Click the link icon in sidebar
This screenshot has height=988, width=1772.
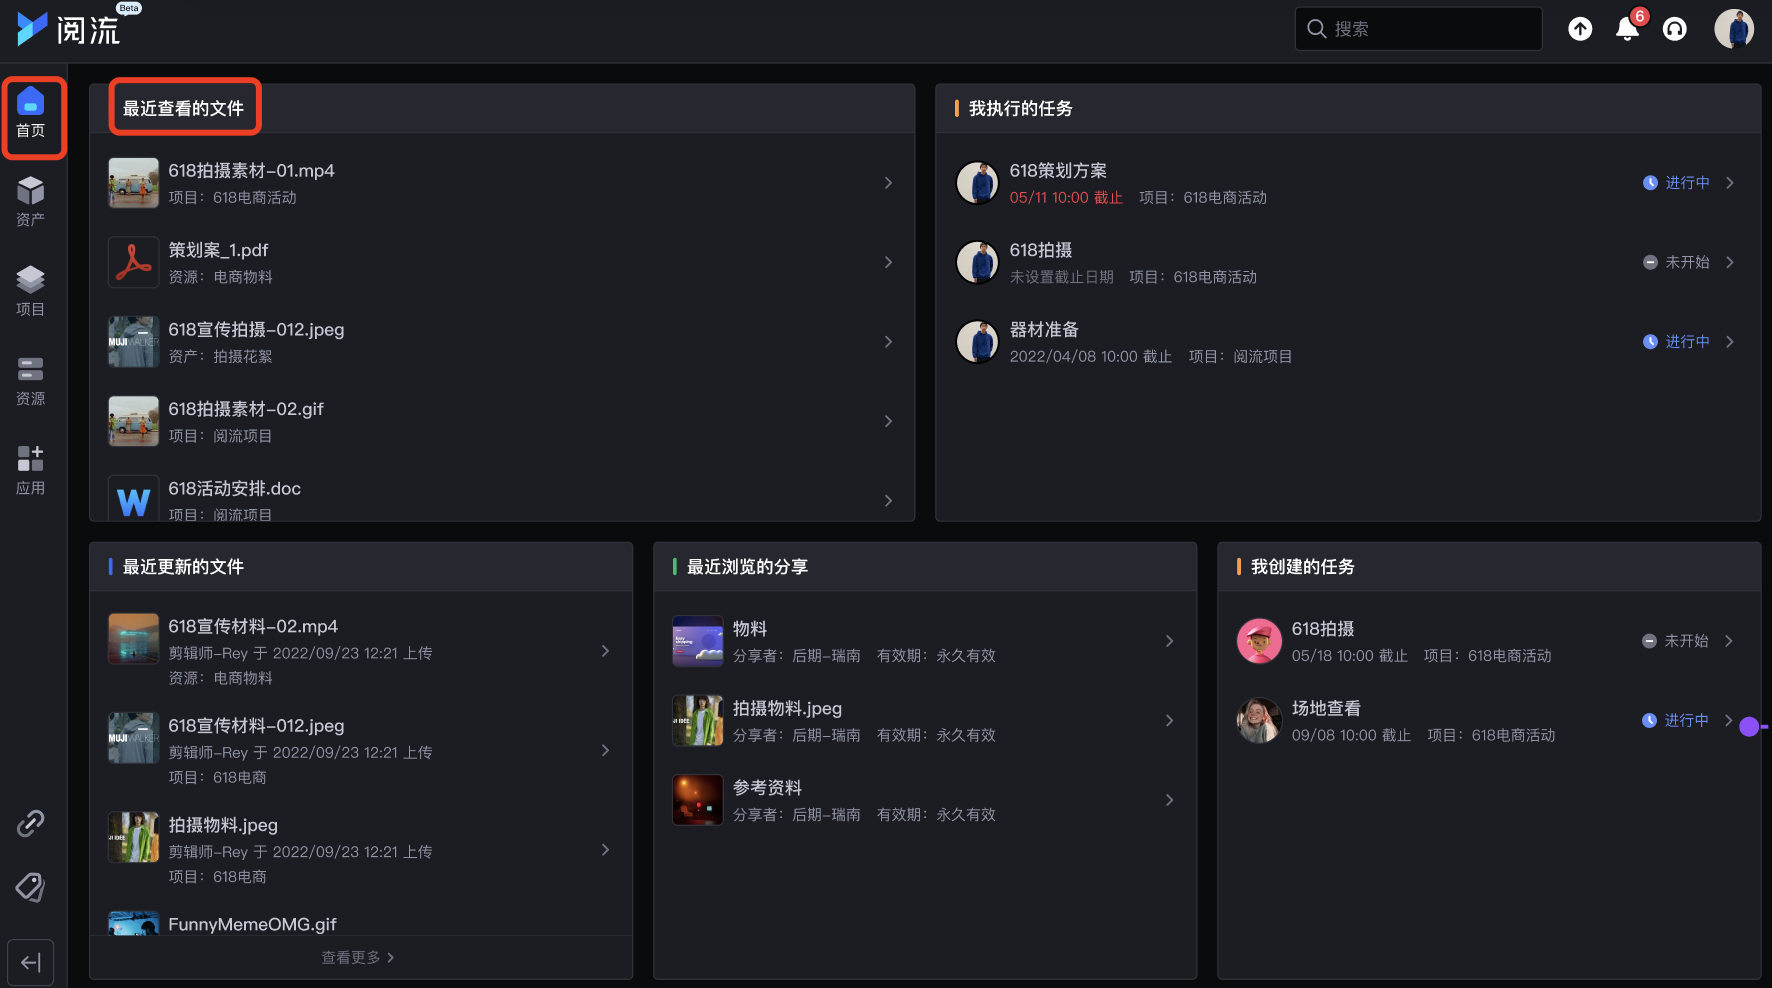click(31, 823)
